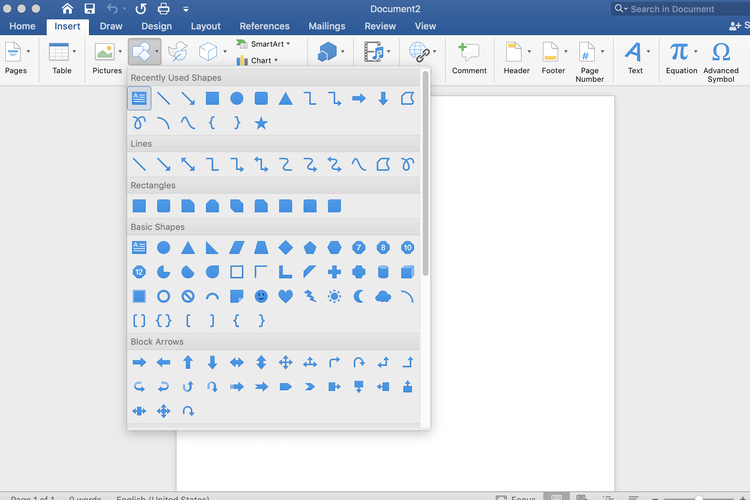Image resolution: width=750 pixels, height=500 pixels.
Task: Click the Text button in ribbon
Action: point(636,57)
